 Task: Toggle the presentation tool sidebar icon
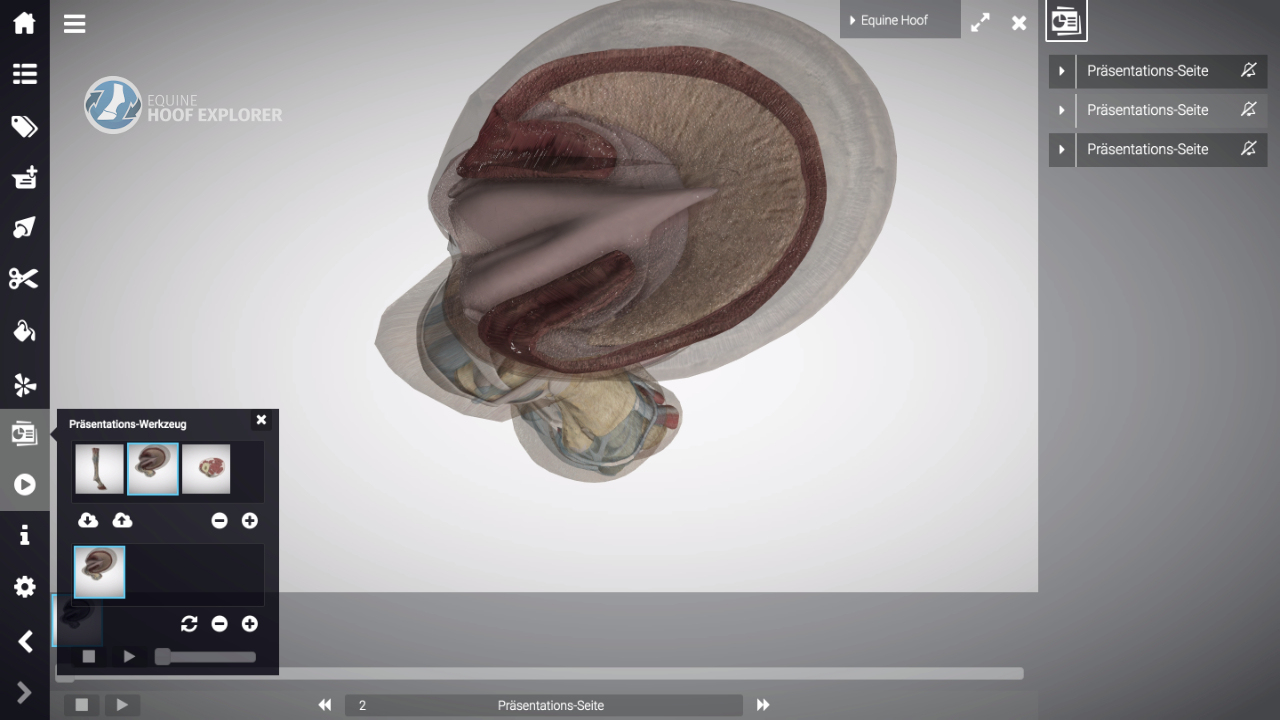pyautogui.click(x=24, y=434)
